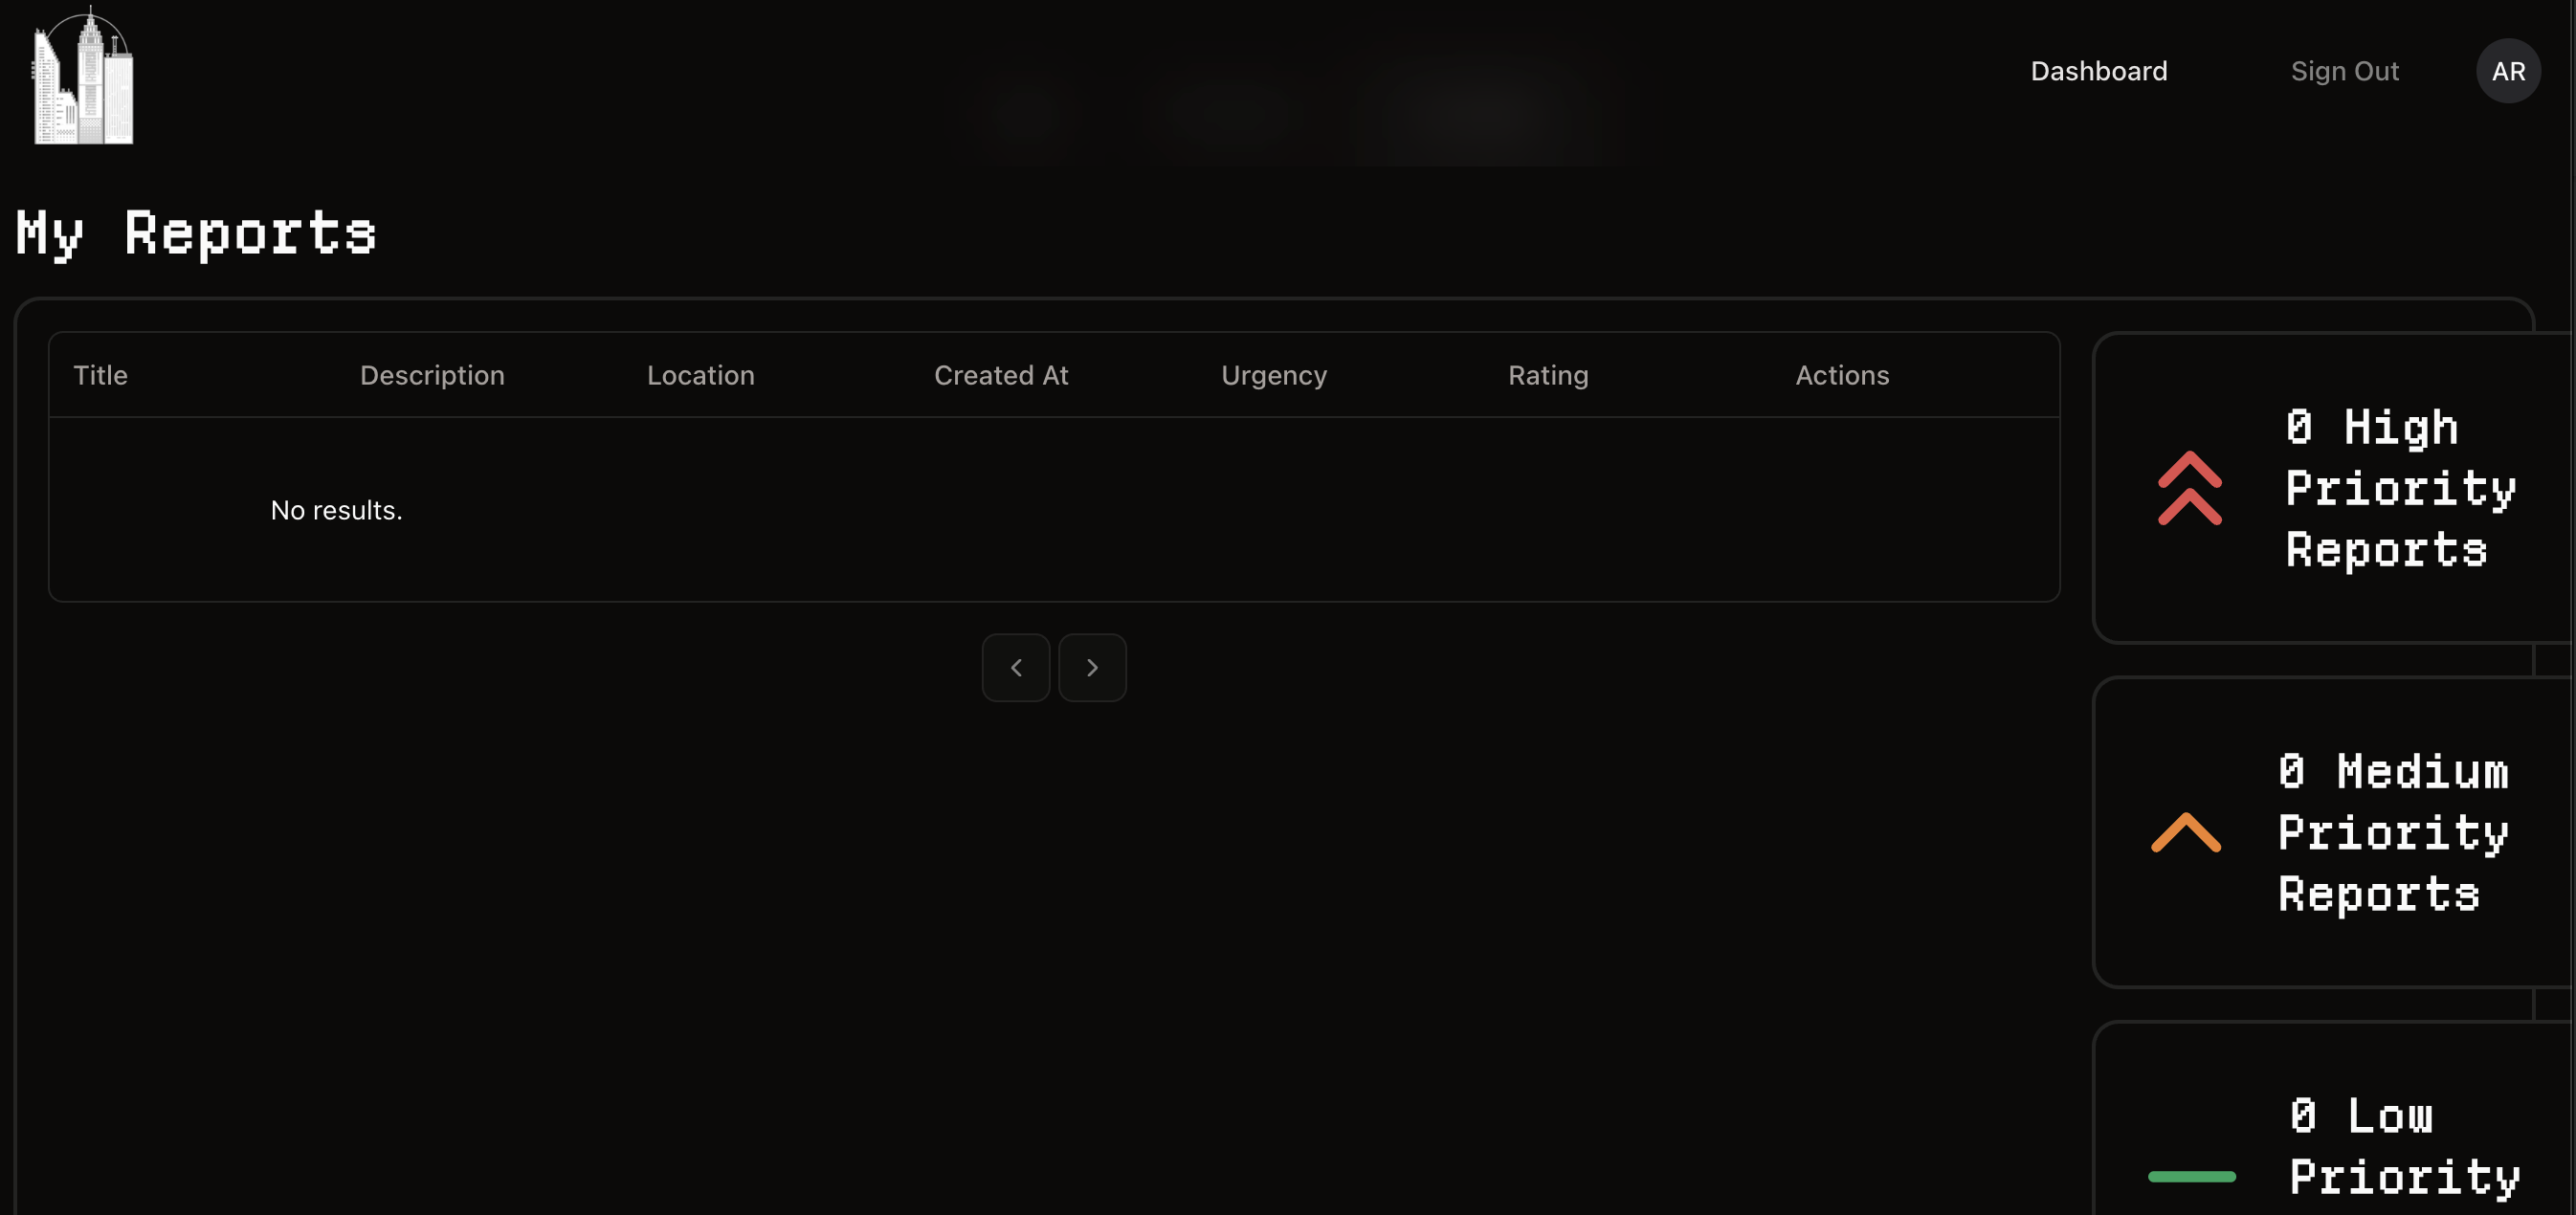
Task: Go to next page of reports
Action: pyautogui.click(x=1092, y=667)
